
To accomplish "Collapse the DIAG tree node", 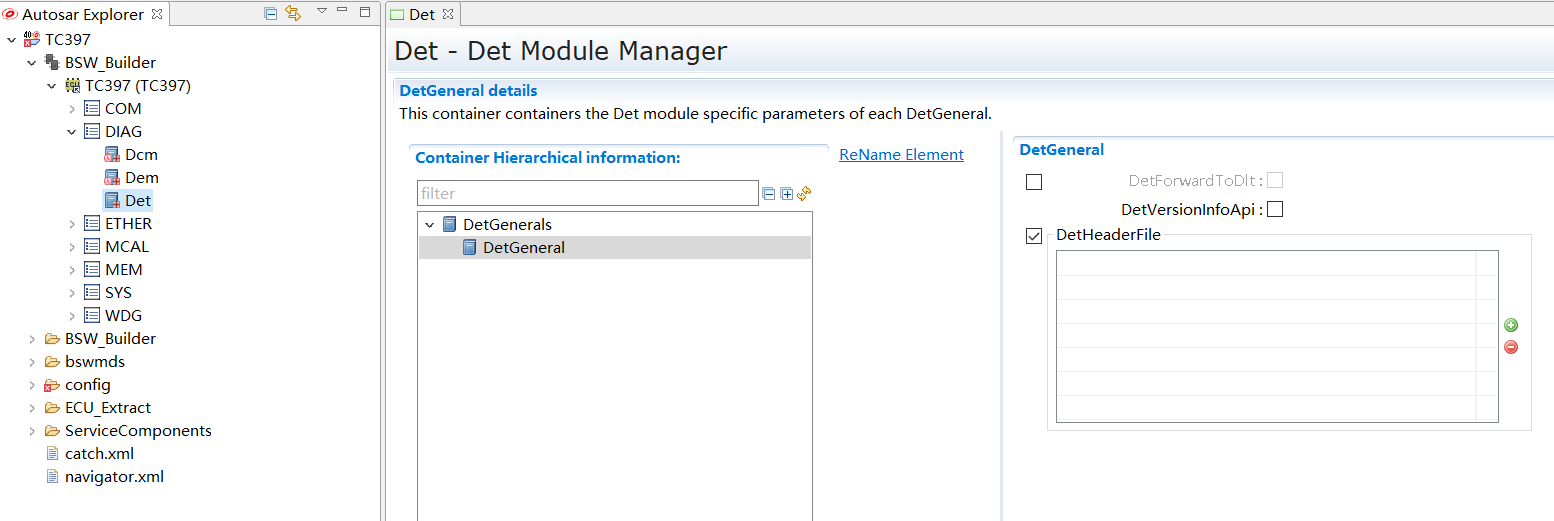I will [x=72, y=132].
